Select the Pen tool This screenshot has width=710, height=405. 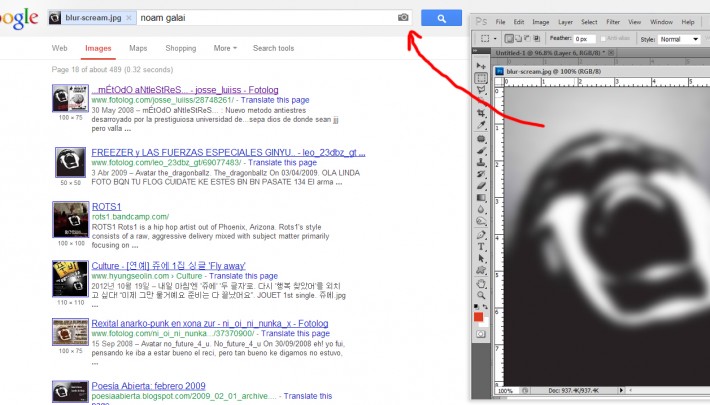(x=481, y=235)
